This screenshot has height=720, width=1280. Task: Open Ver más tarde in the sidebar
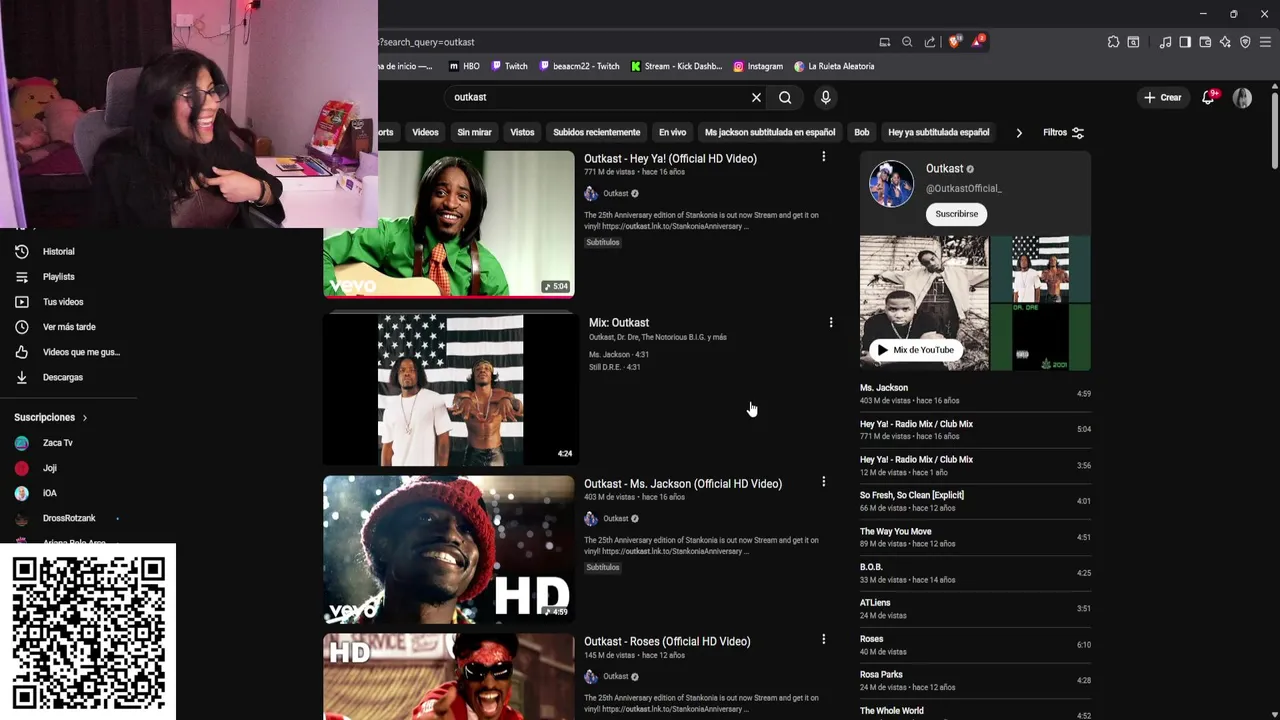[x=68, y=327]
